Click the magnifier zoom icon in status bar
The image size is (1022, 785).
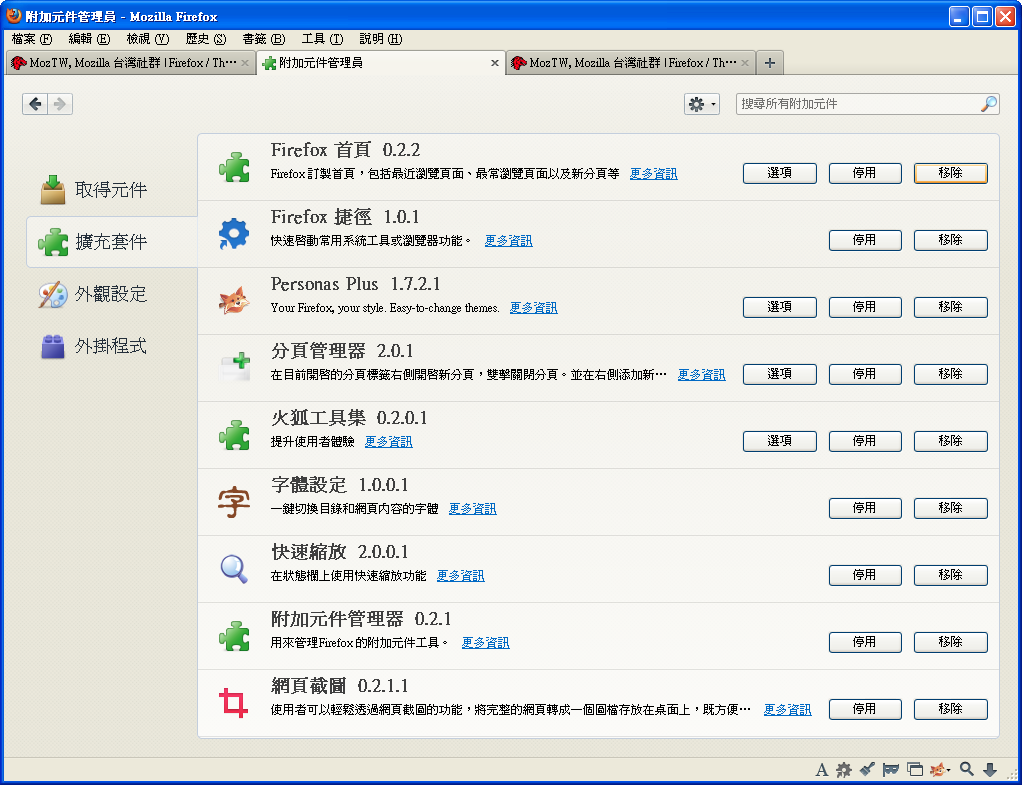pyautogui.click(x=967, y=769)
